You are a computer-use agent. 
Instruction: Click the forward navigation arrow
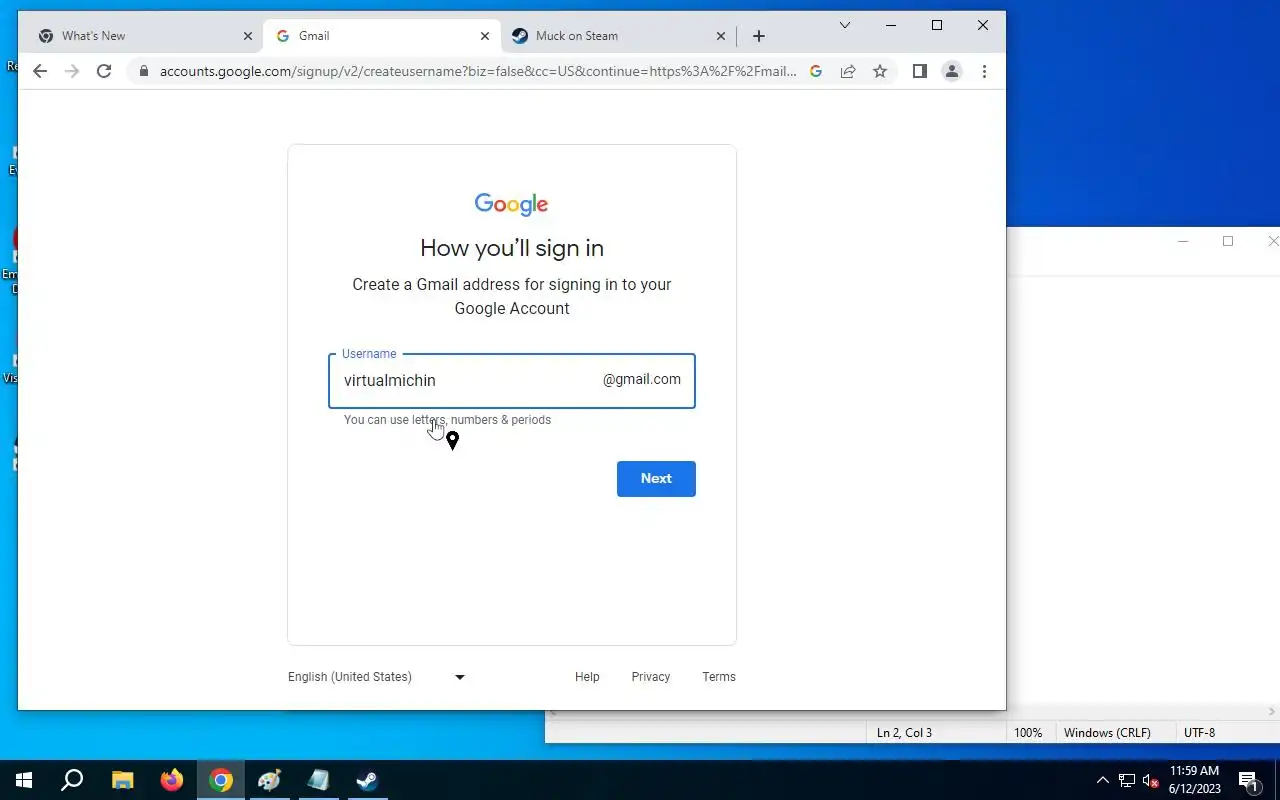[x=71, y=71]
